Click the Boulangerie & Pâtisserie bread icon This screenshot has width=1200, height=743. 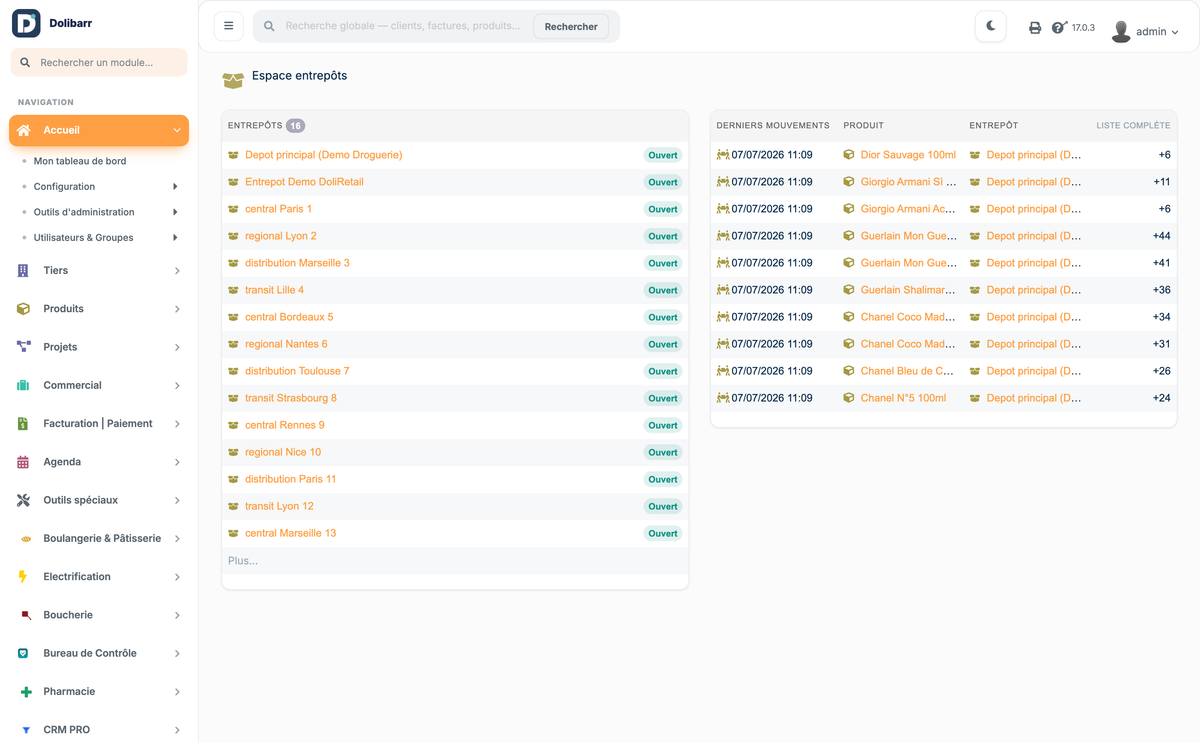[26, 539]
